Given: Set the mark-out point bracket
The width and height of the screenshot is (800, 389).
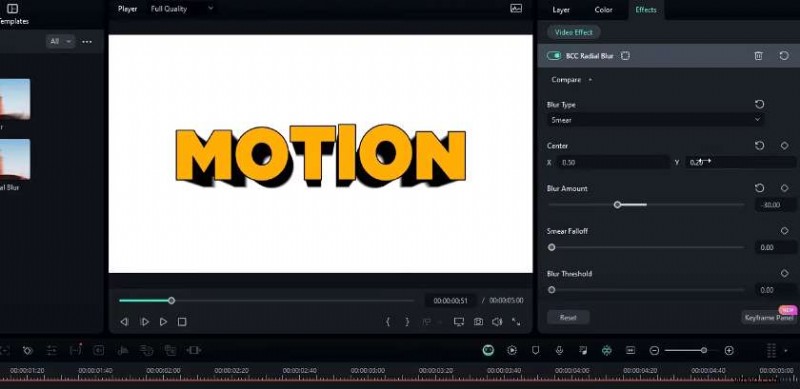Looking at the screenshot, I should coord(407,322).
